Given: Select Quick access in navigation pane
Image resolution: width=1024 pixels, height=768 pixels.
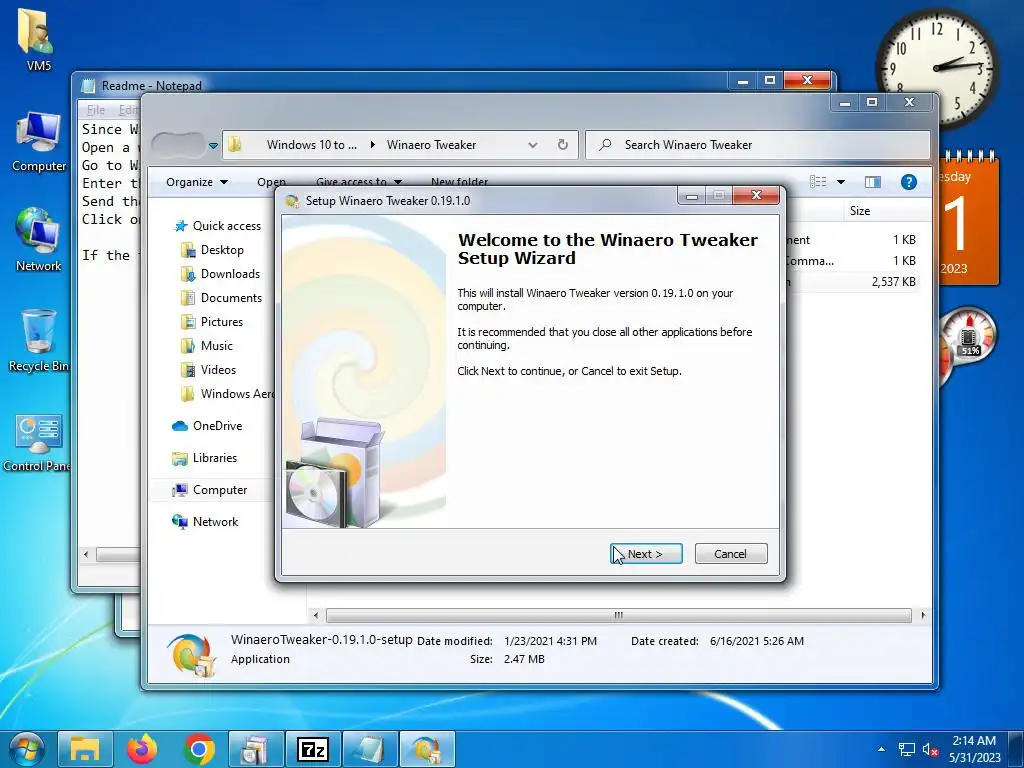Looking at the screenshot, I should pos(218,226).
